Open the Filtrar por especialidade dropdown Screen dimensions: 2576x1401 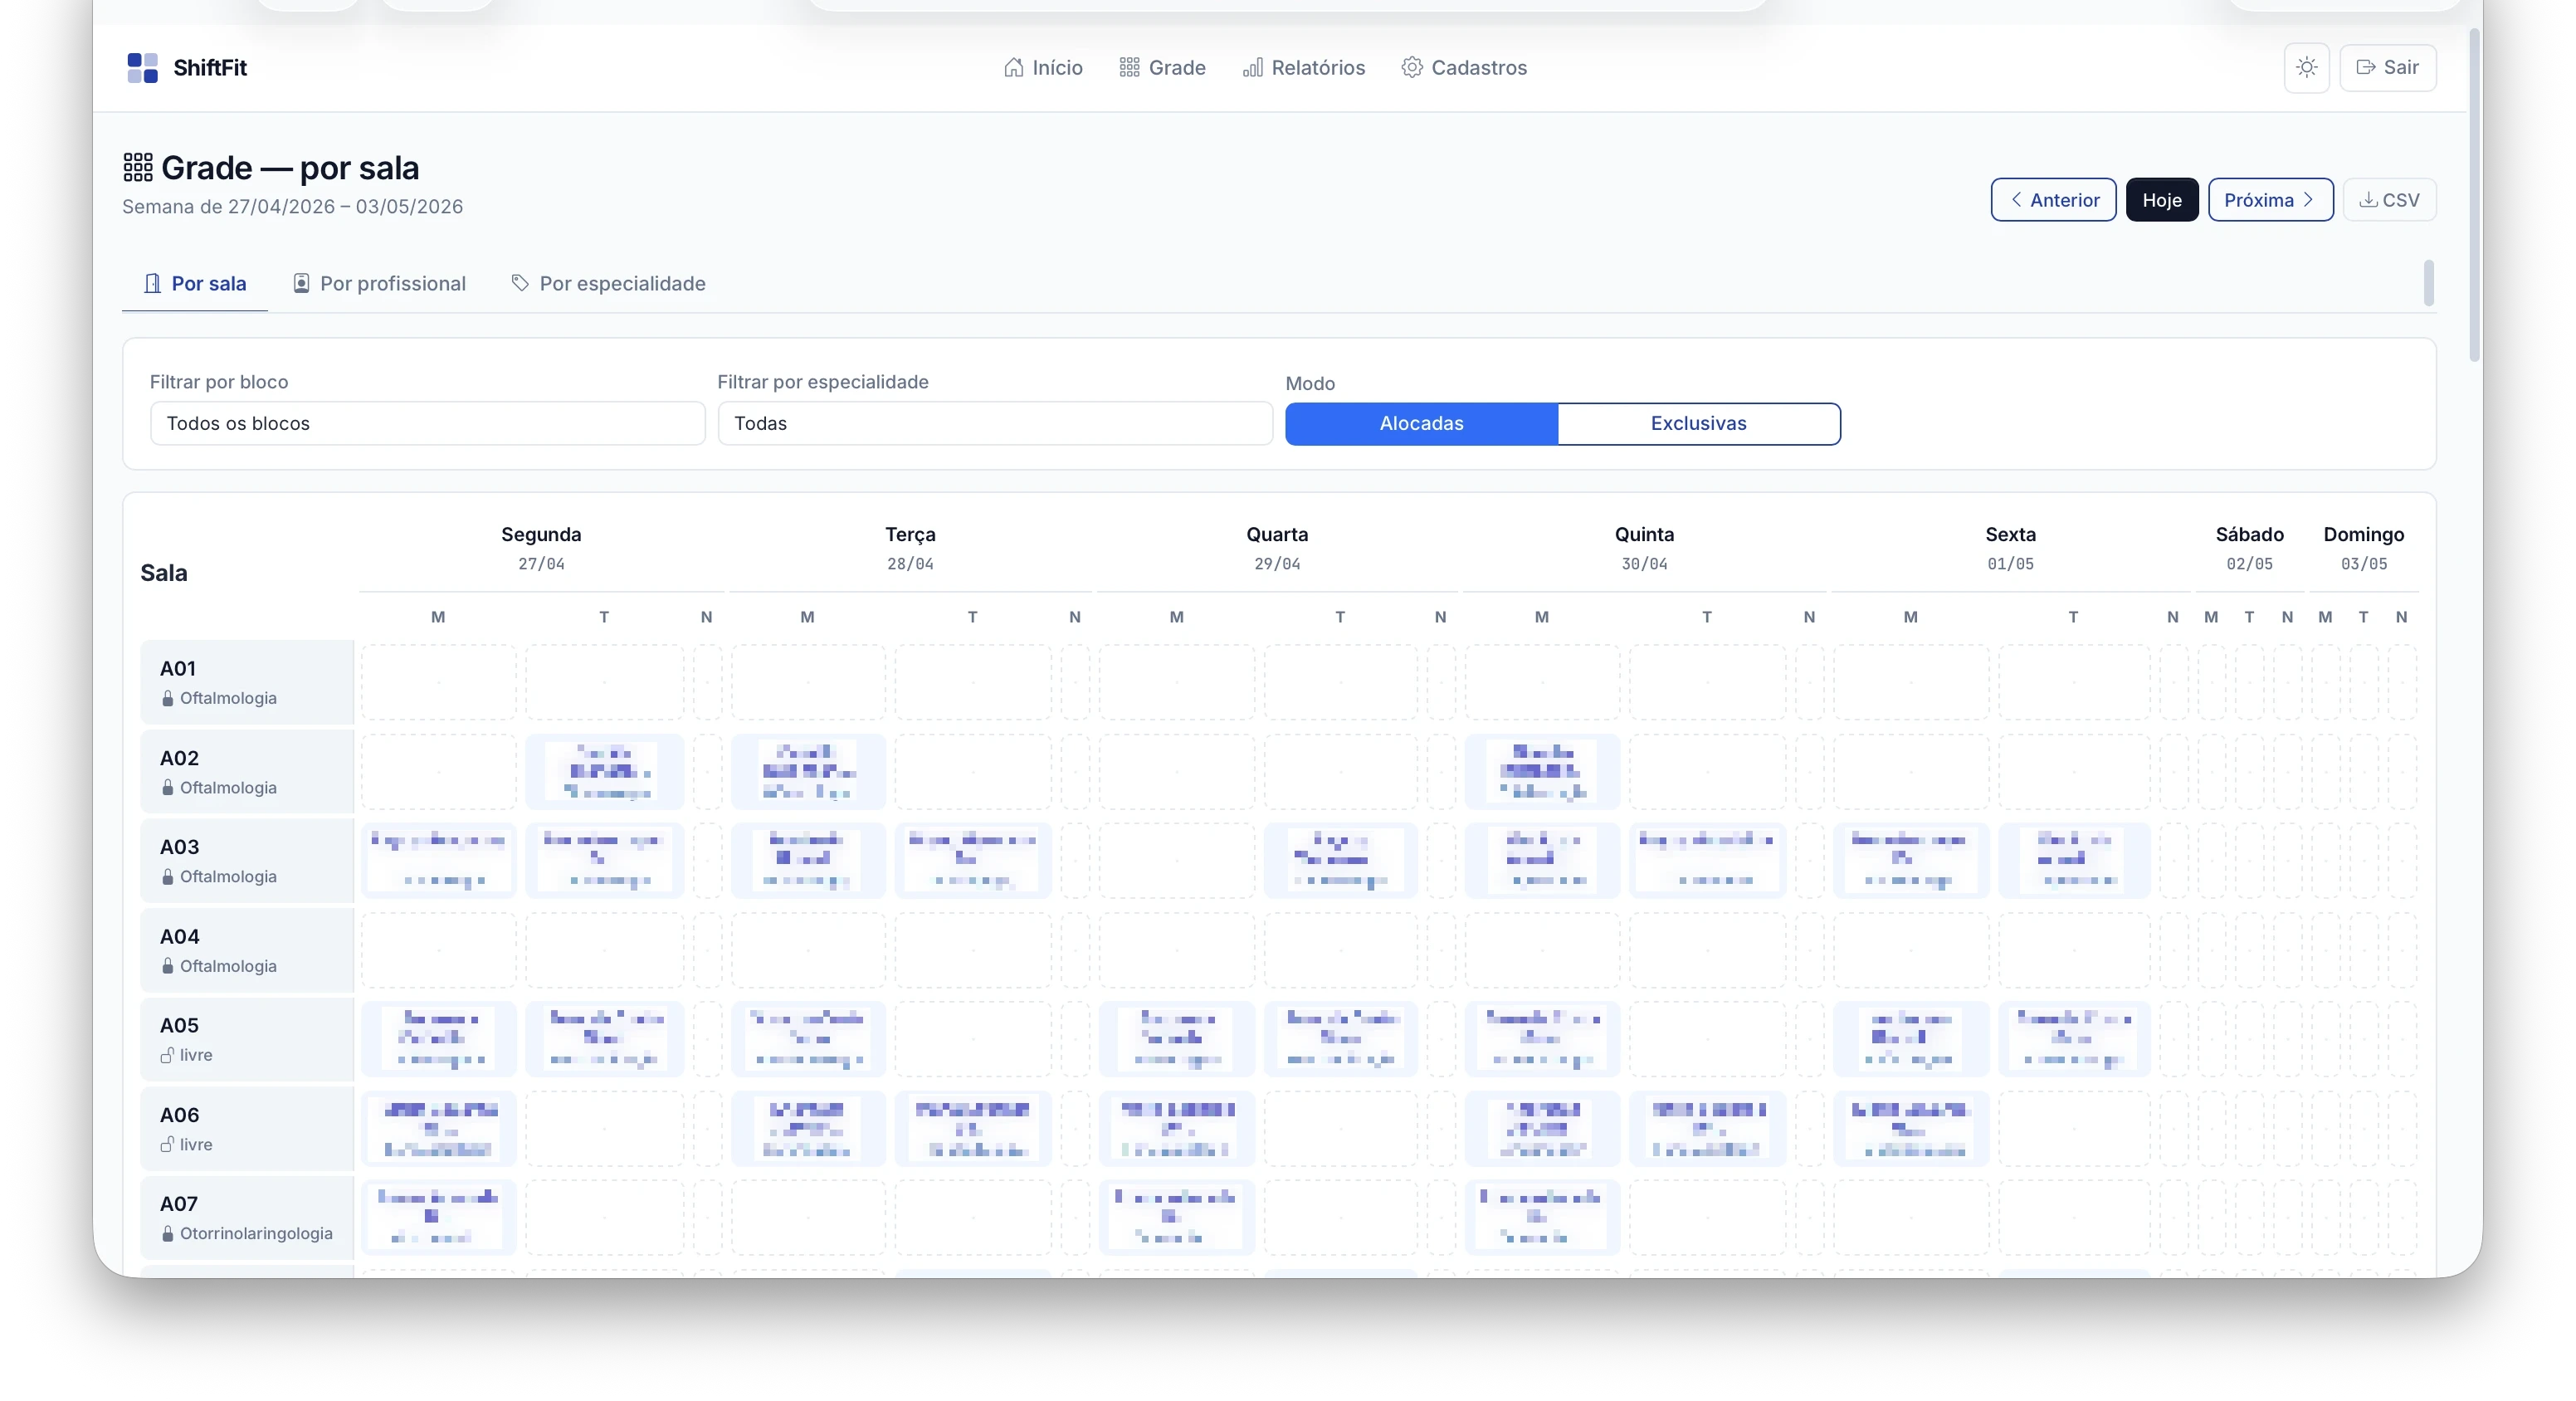(x=994, y=424)
